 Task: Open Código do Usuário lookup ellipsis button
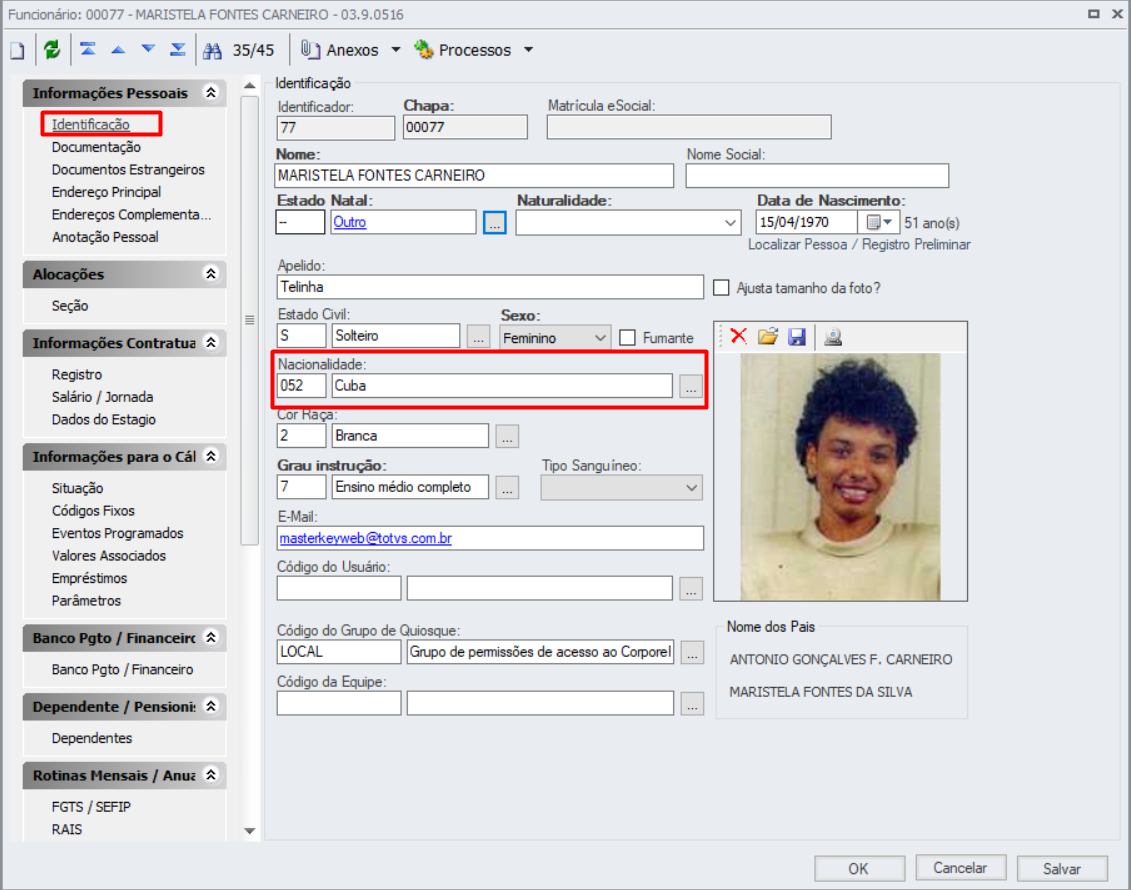pos(691,589)
